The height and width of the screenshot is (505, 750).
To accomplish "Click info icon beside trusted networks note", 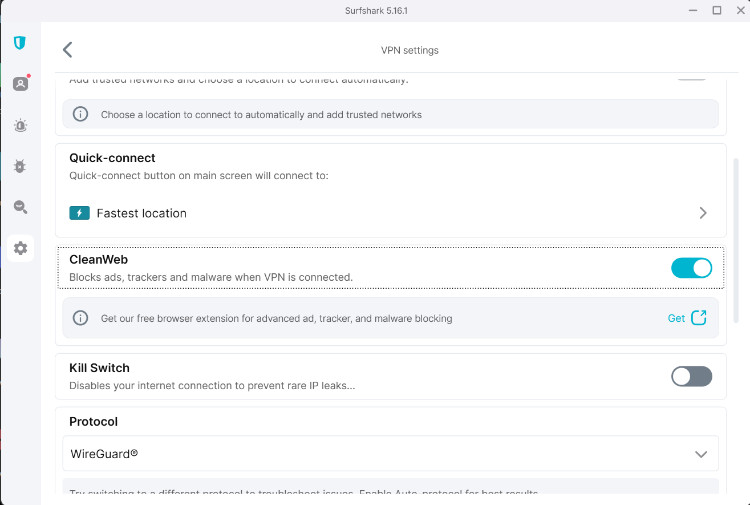I will point(80,114).
